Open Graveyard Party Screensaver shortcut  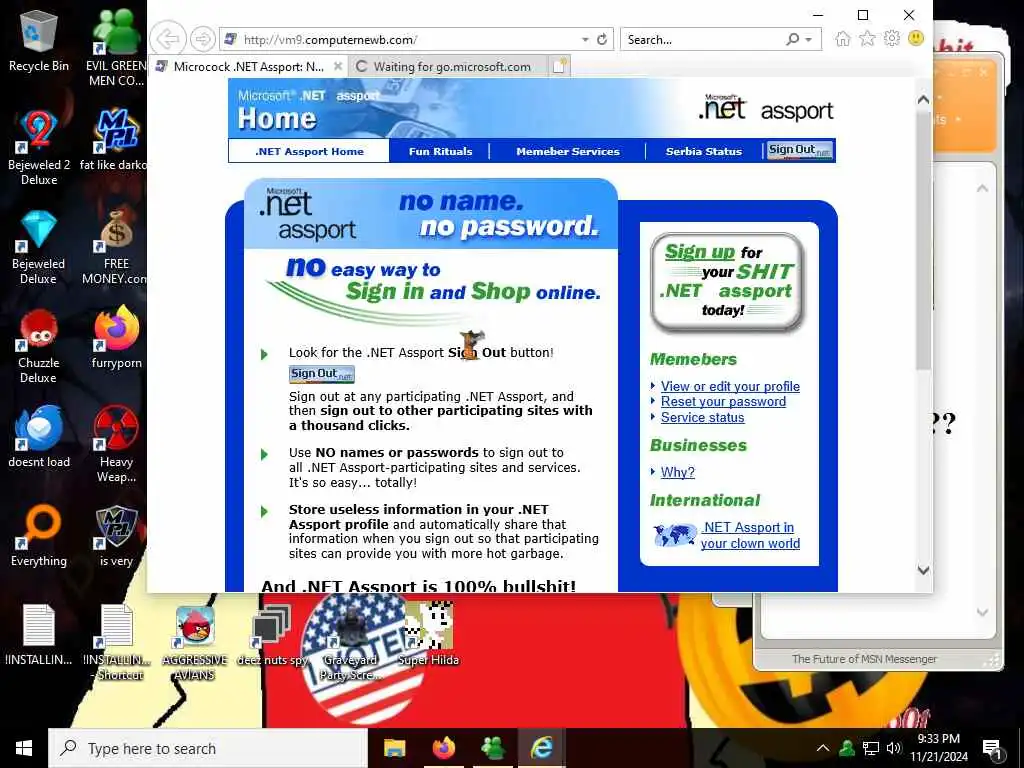click(x=350, y=641)
